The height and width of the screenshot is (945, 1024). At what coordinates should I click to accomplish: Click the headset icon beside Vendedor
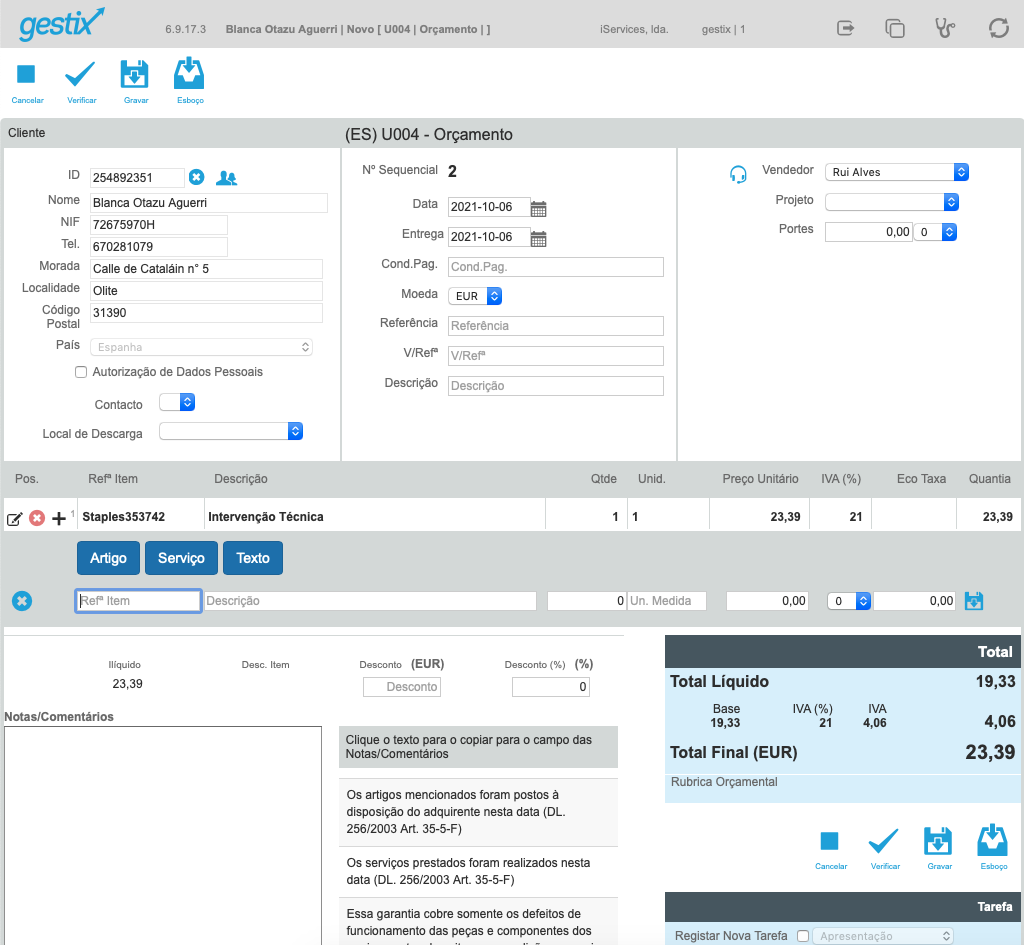[738, 174]
